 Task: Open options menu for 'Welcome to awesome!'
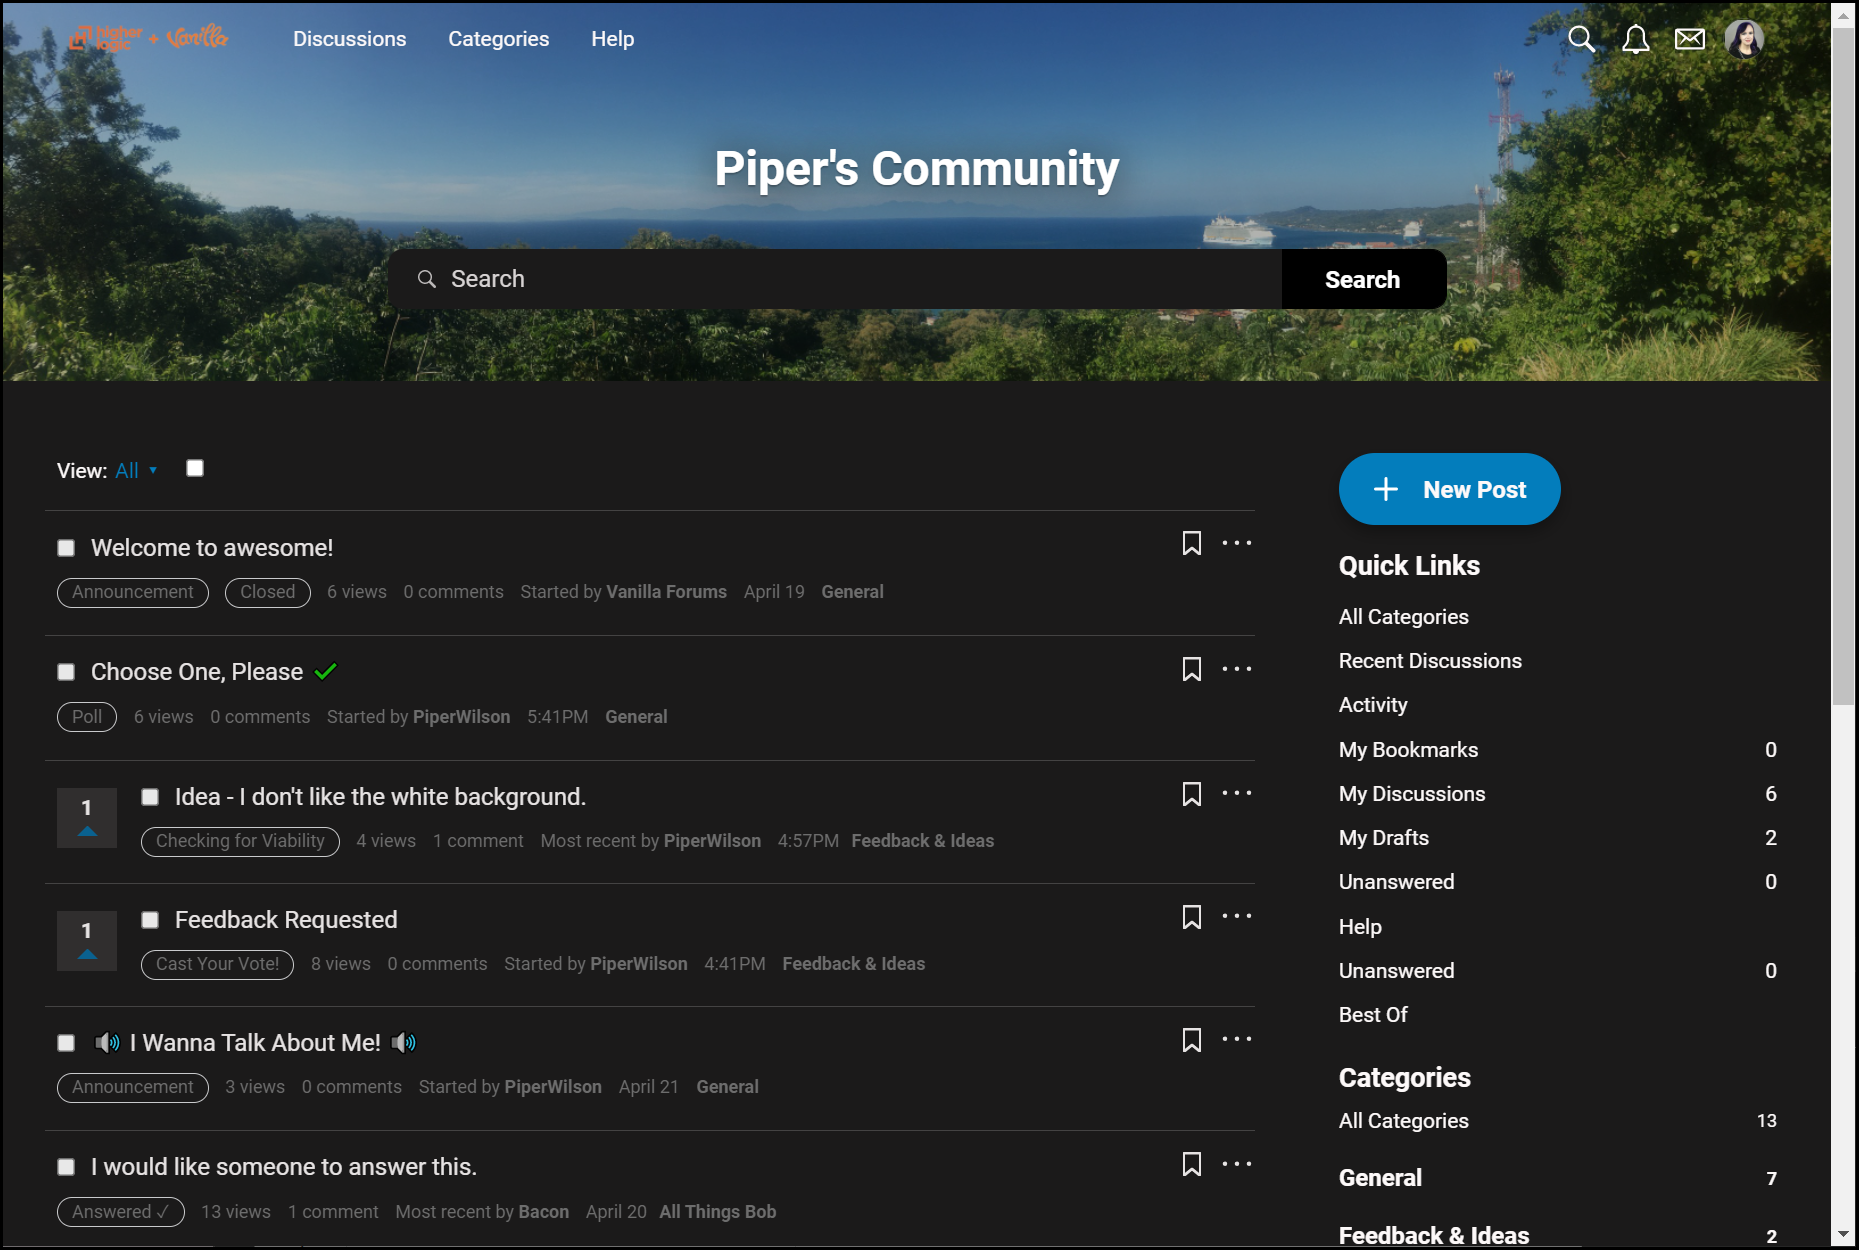coord(1237,543)
